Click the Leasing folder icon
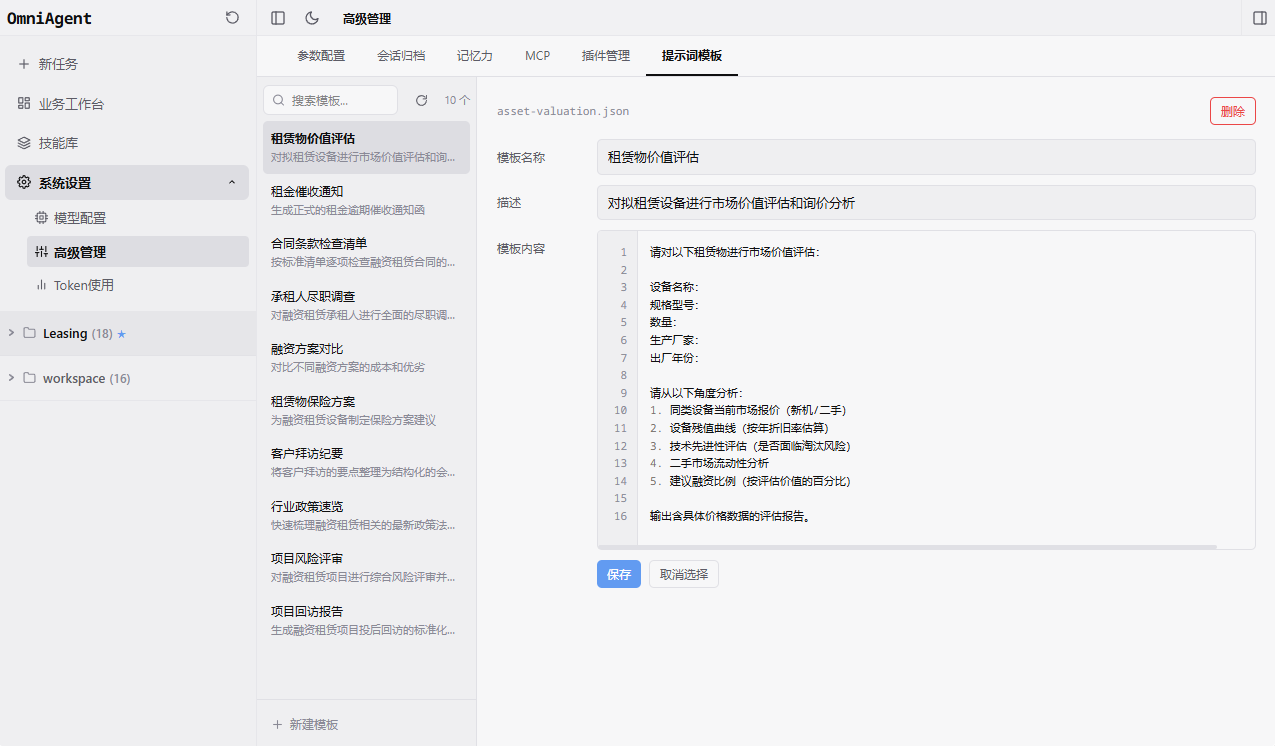This screenshot has width=1275, height=746. [x=29, y=333]
